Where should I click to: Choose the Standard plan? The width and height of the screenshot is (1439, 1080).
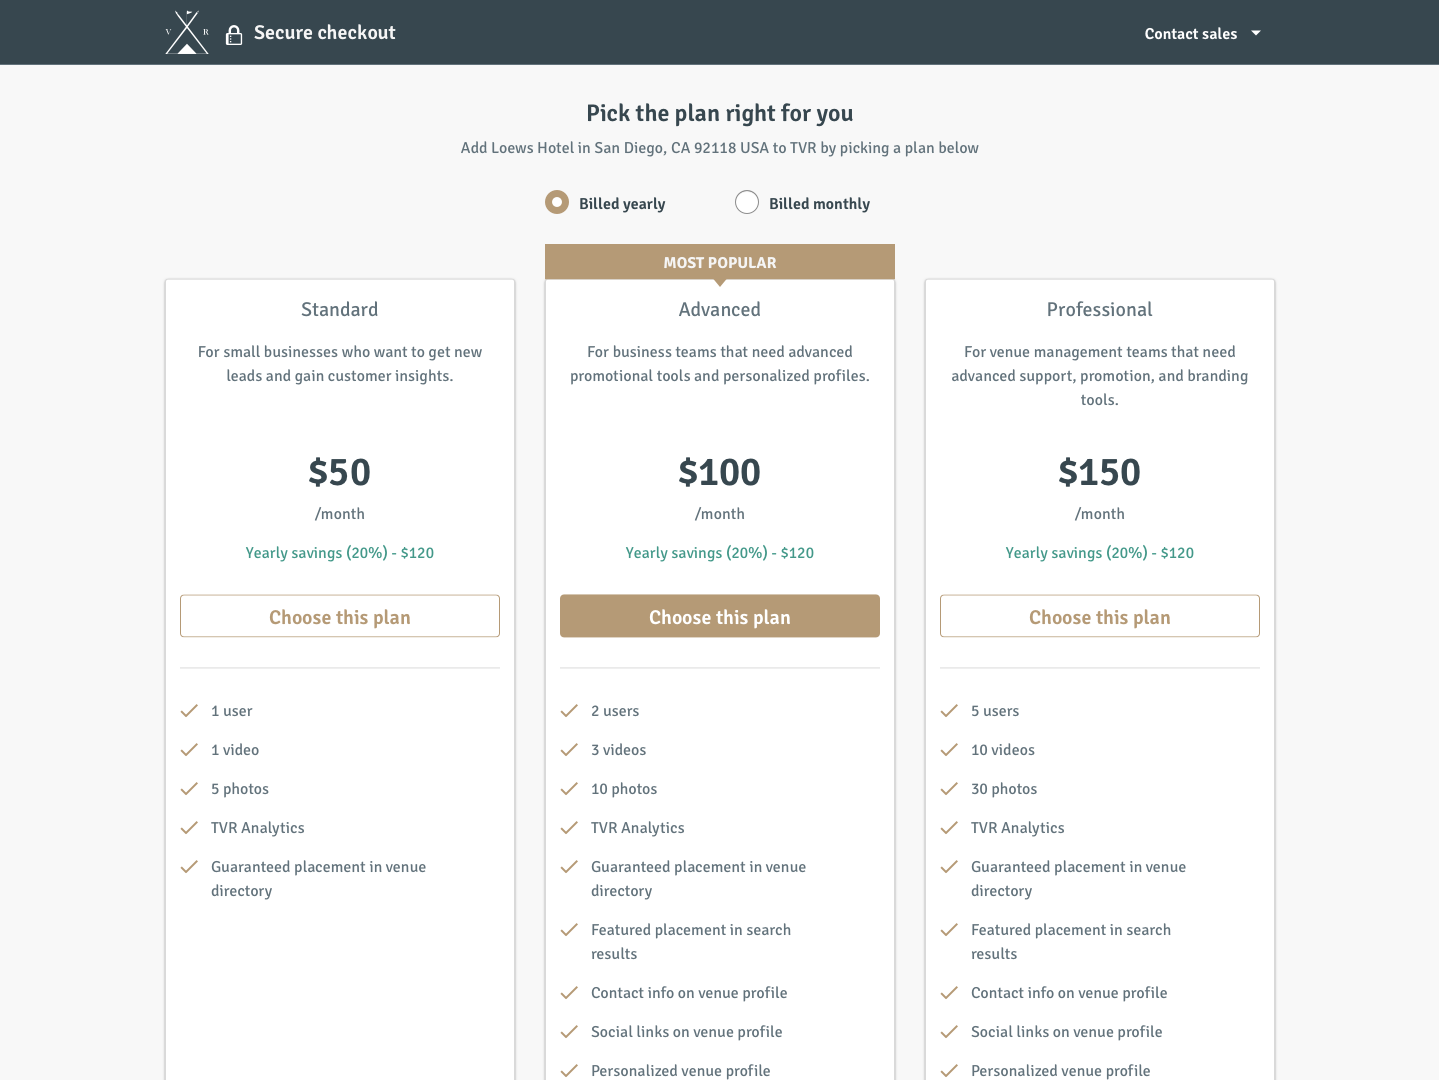click(340, 616)
